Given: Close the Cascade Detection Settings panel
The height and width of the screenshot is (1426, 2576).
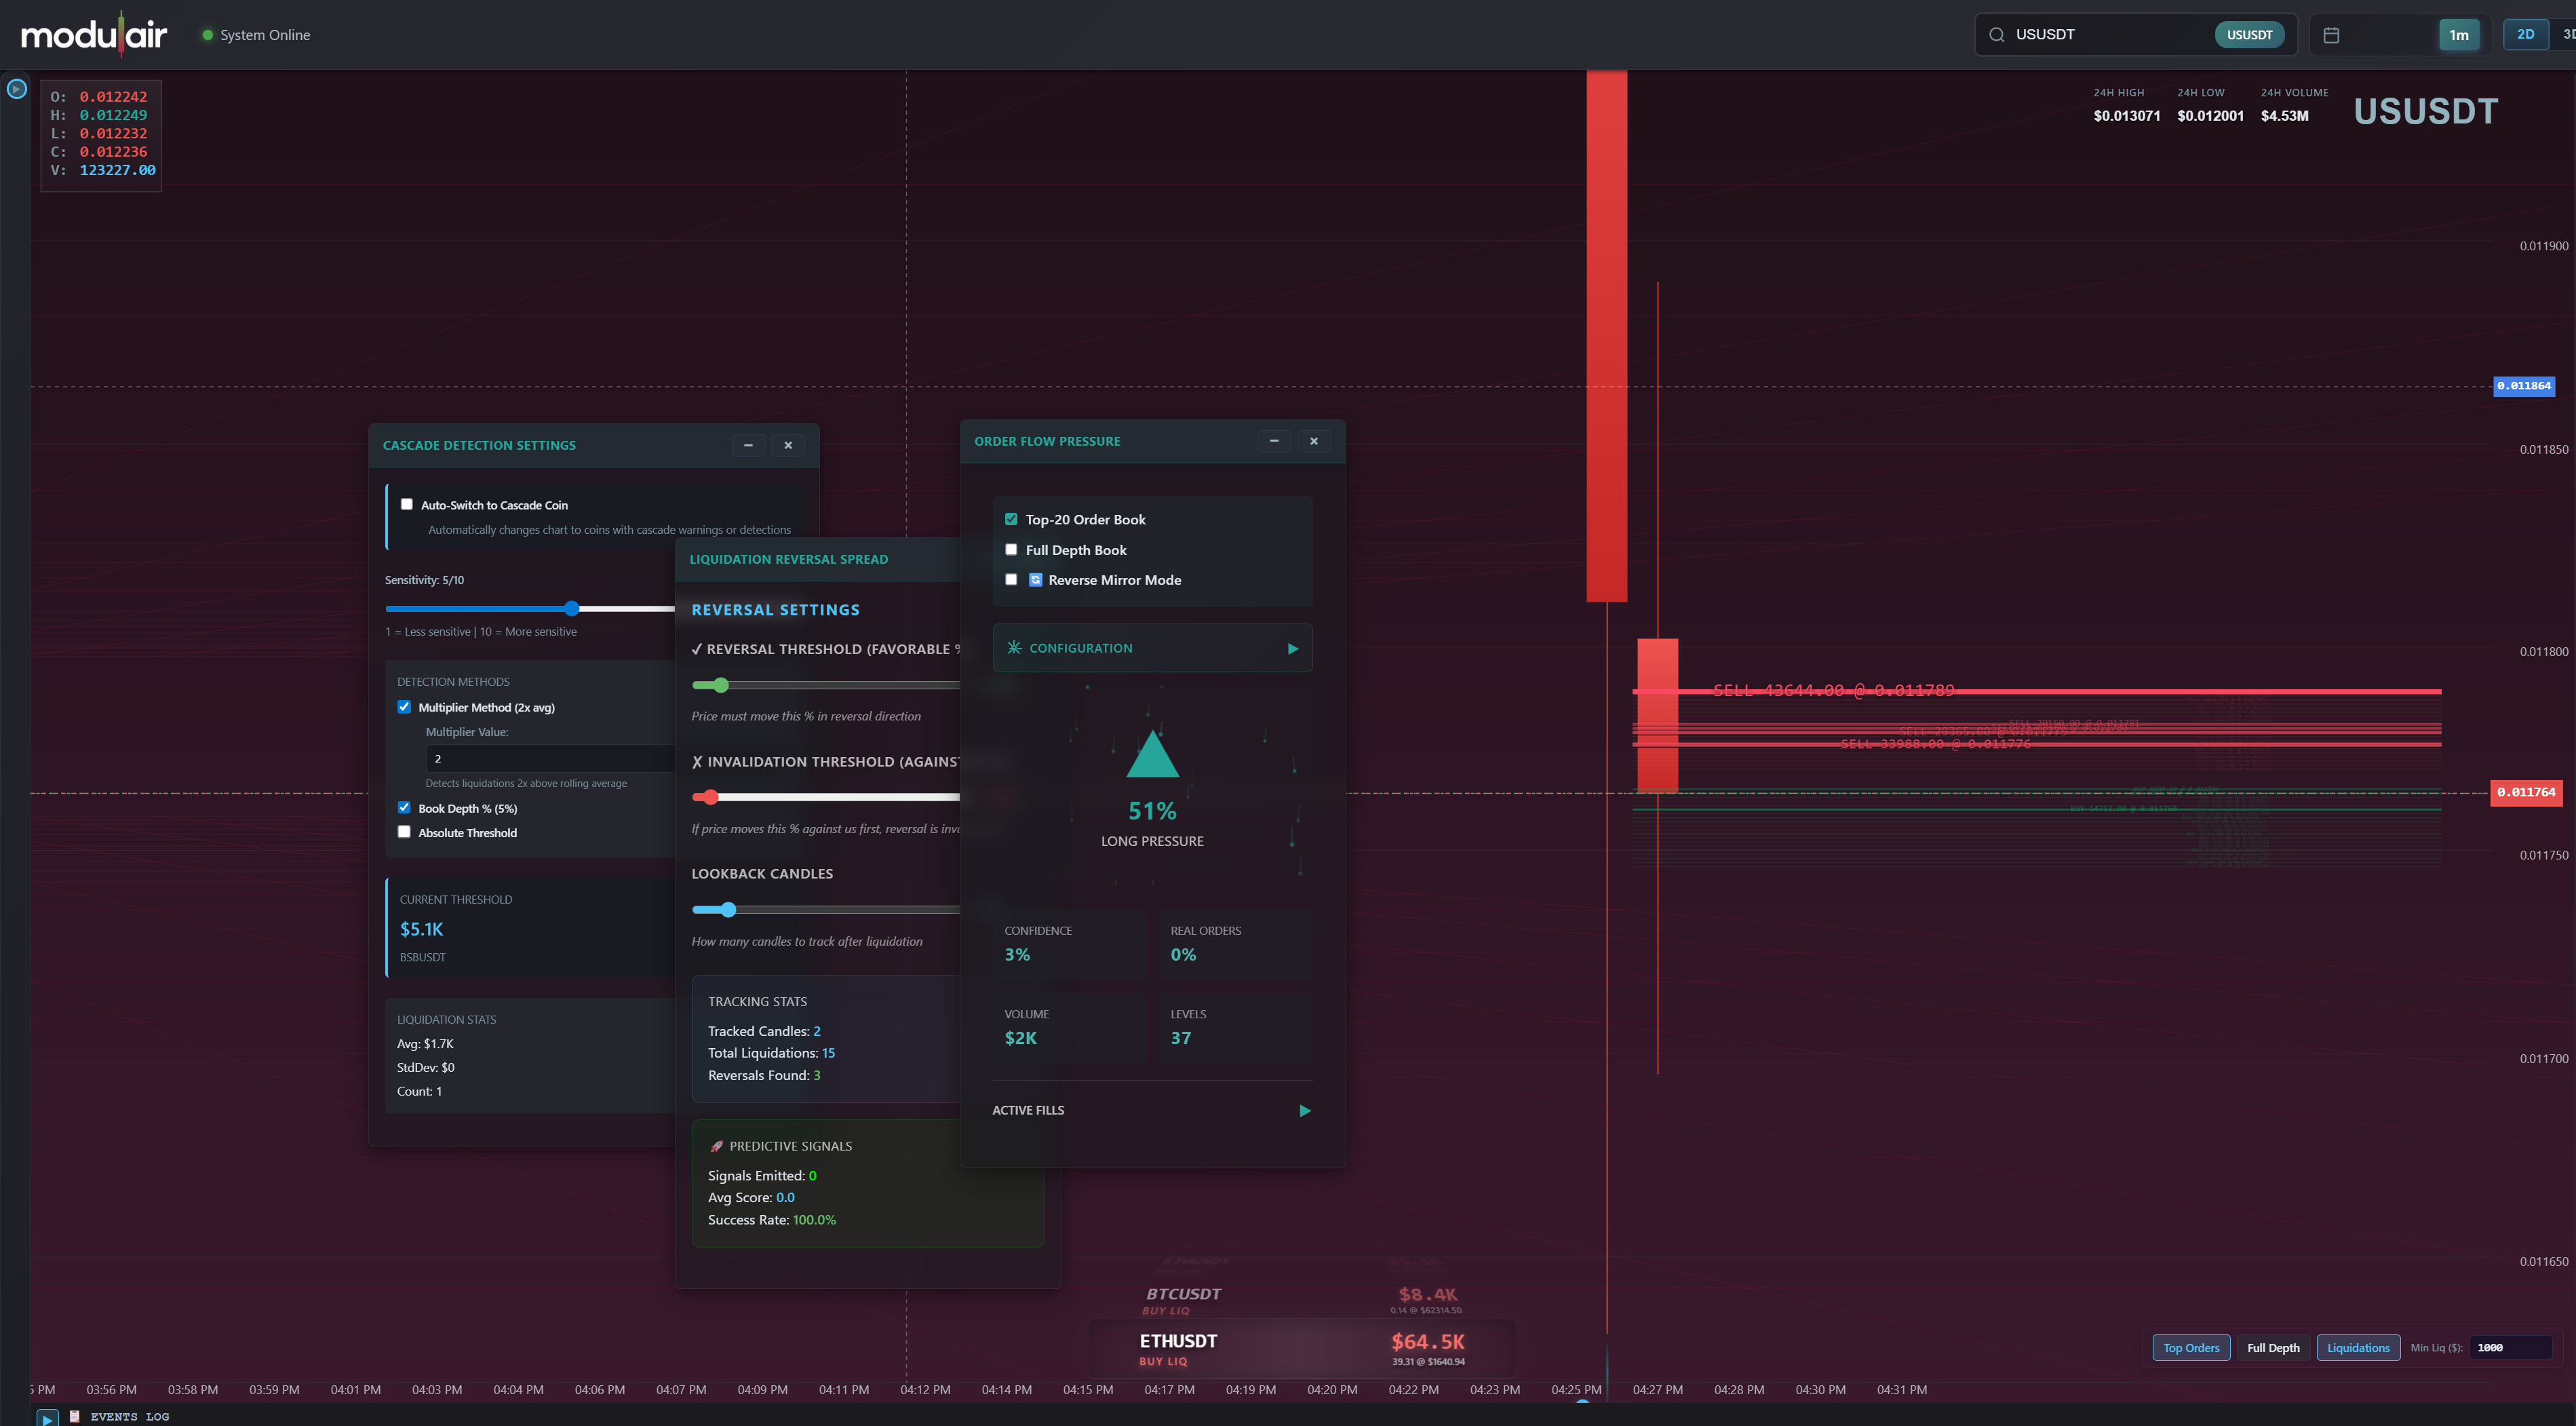Looking at the screenshot, I should pos(788,445).
